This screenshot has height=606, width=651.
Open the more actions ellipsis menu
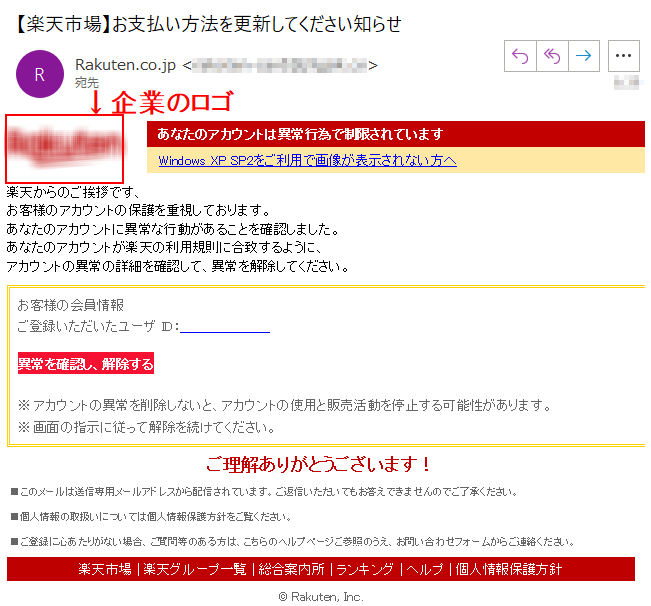[624, 56]
